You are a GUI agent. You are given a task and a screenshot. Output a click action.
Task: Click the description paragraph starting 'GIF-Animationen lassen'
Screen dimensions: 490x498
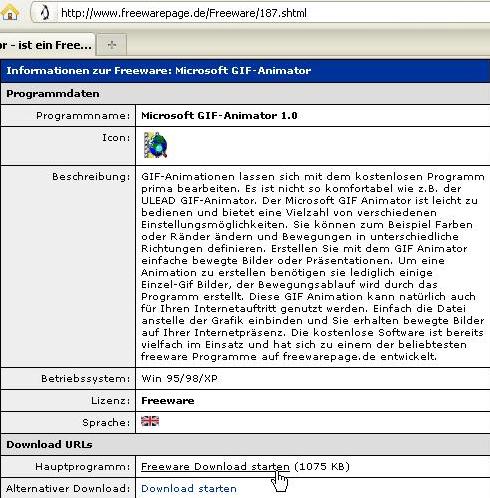pos(313,267)
